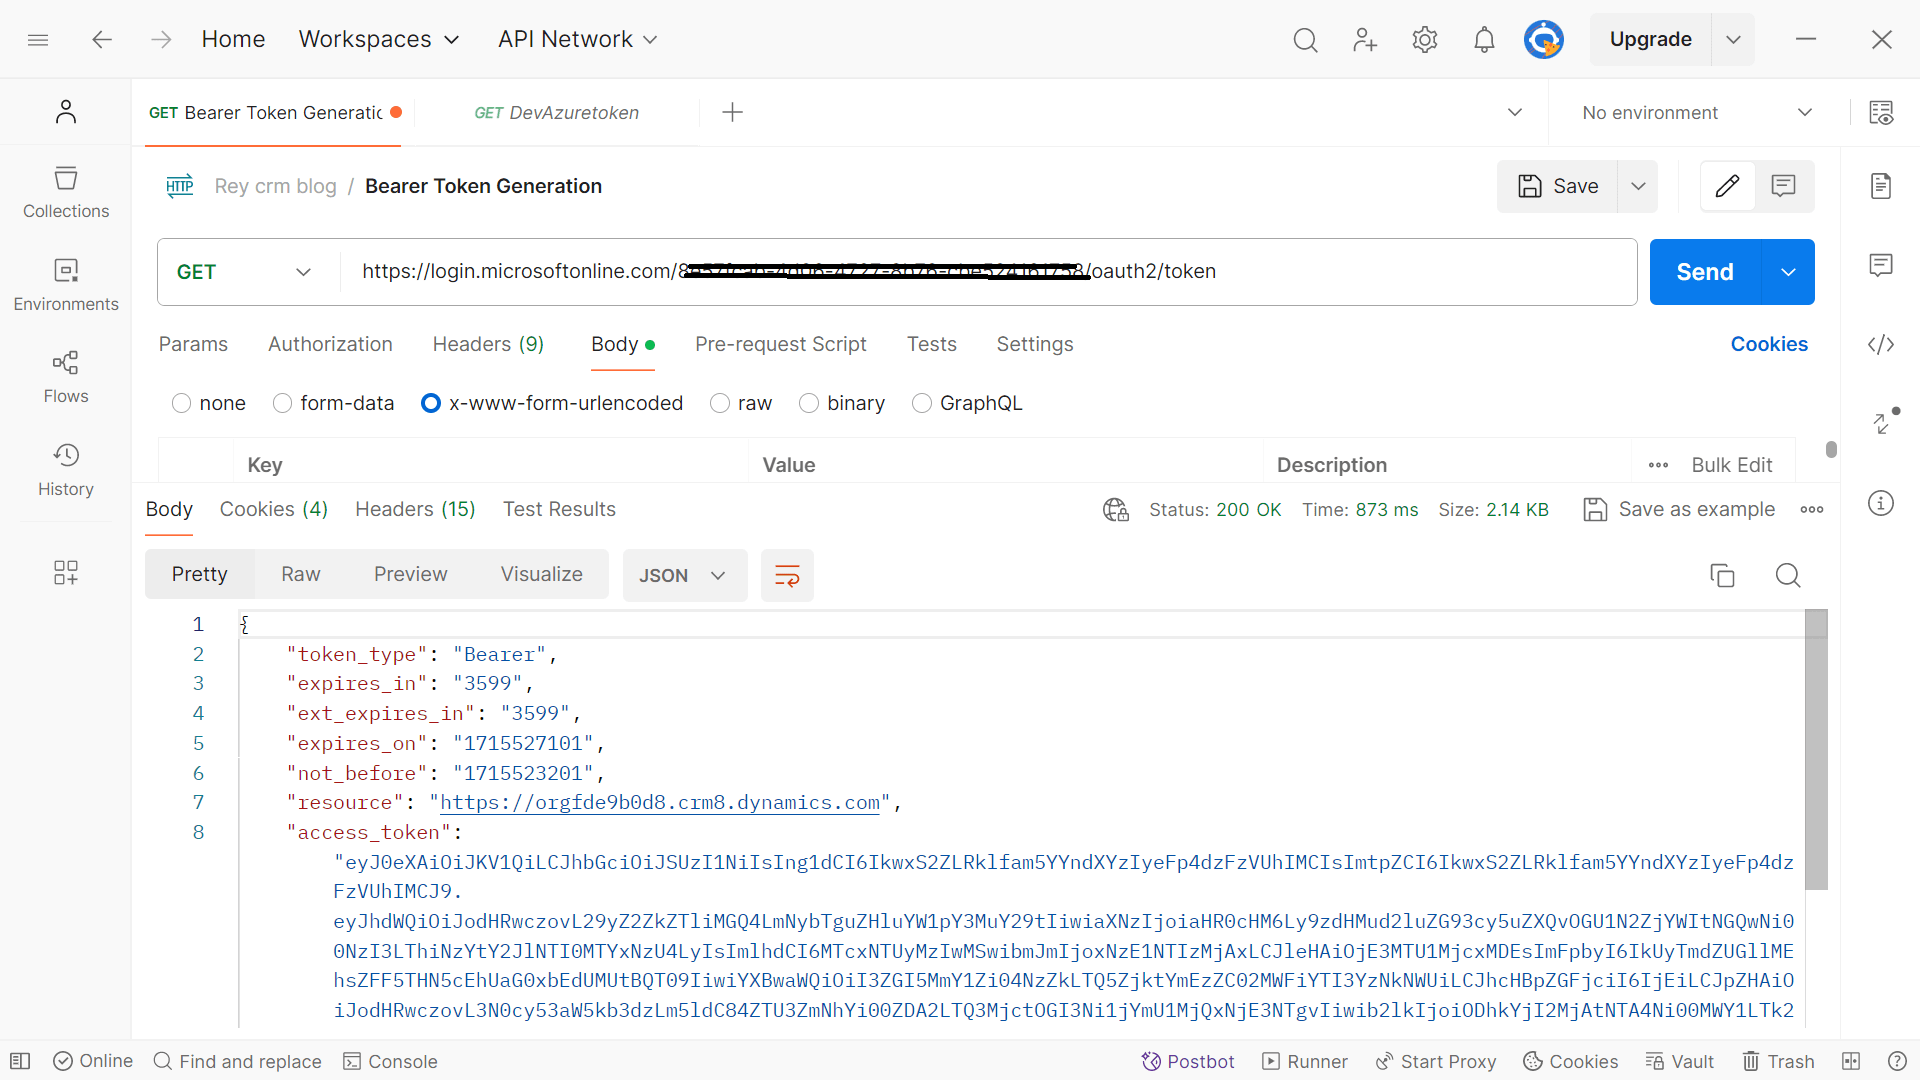
Task: Choose none body type radio
Action: [182, 403]
